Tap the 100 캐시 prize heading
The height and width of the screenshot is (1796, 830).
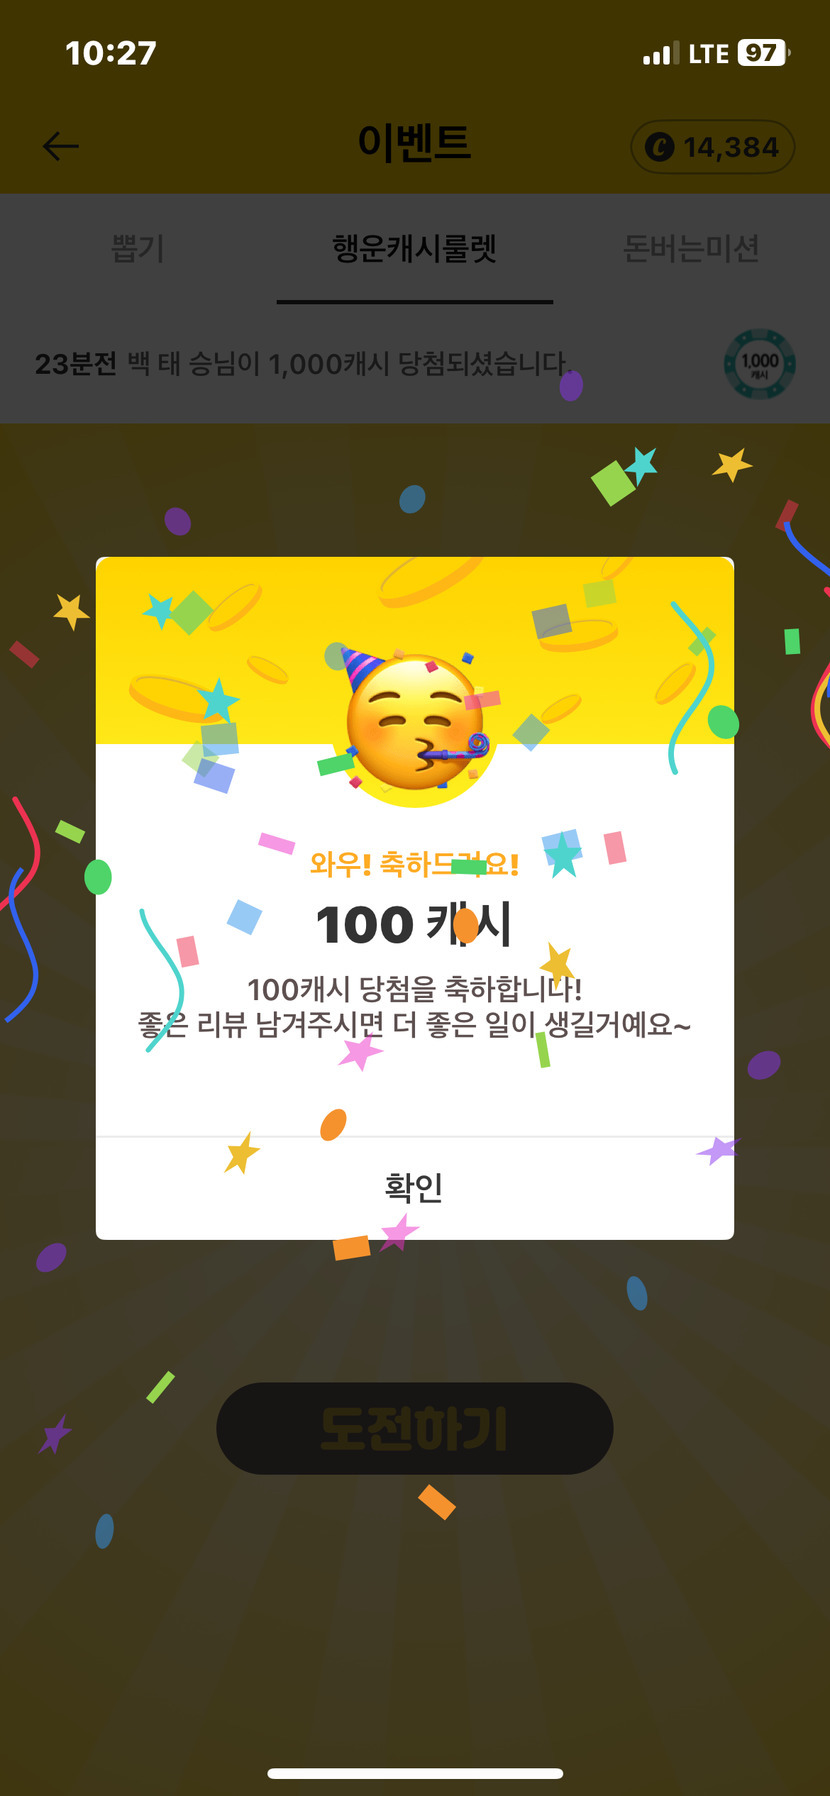(415, 924)
